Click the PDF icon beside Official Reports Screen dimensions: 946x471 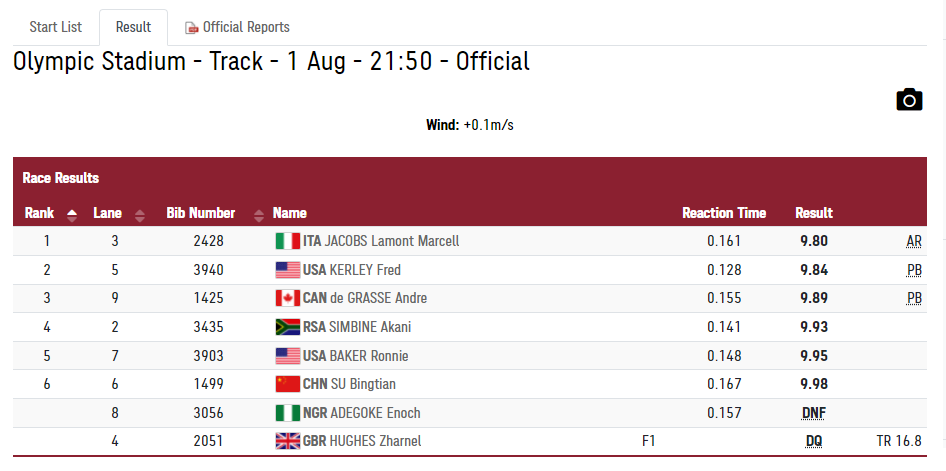[x=192, y=28]
